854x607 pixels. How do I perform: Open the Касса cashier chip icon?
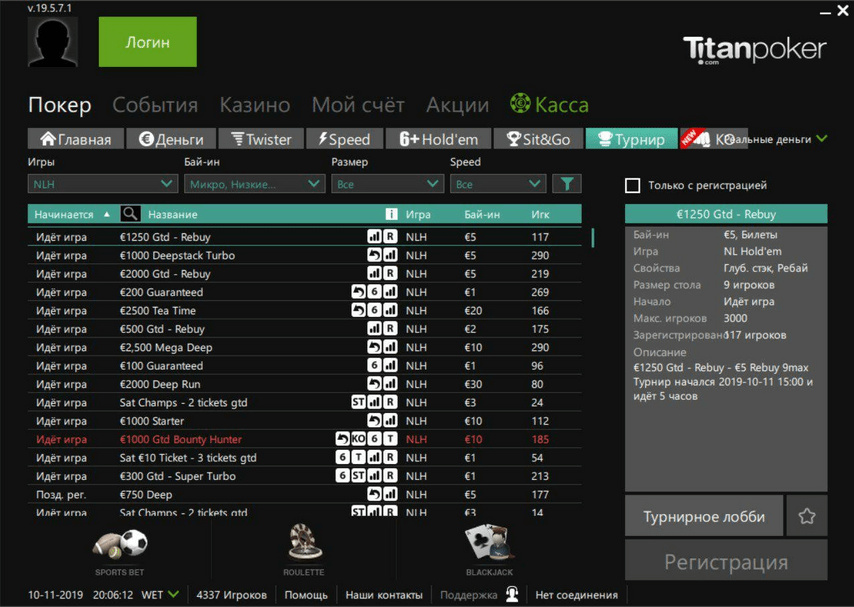[520, 103]
